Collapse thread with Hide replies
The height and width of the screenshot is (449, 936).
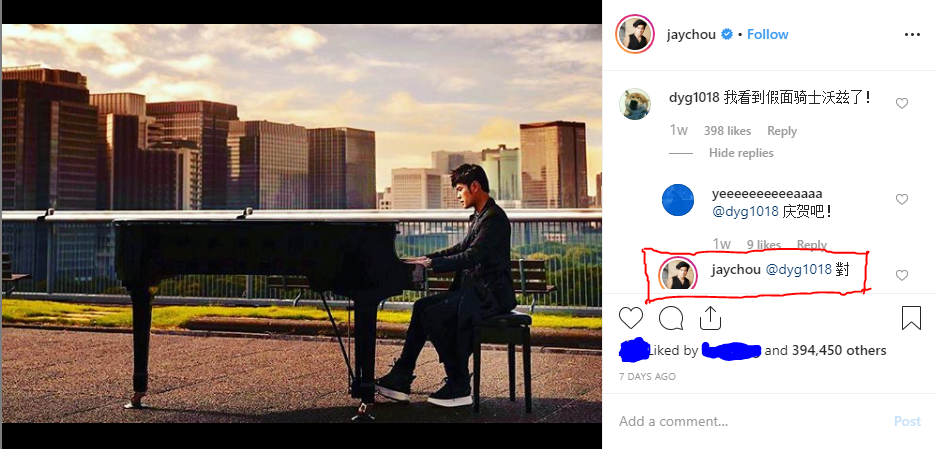point(741,153)
